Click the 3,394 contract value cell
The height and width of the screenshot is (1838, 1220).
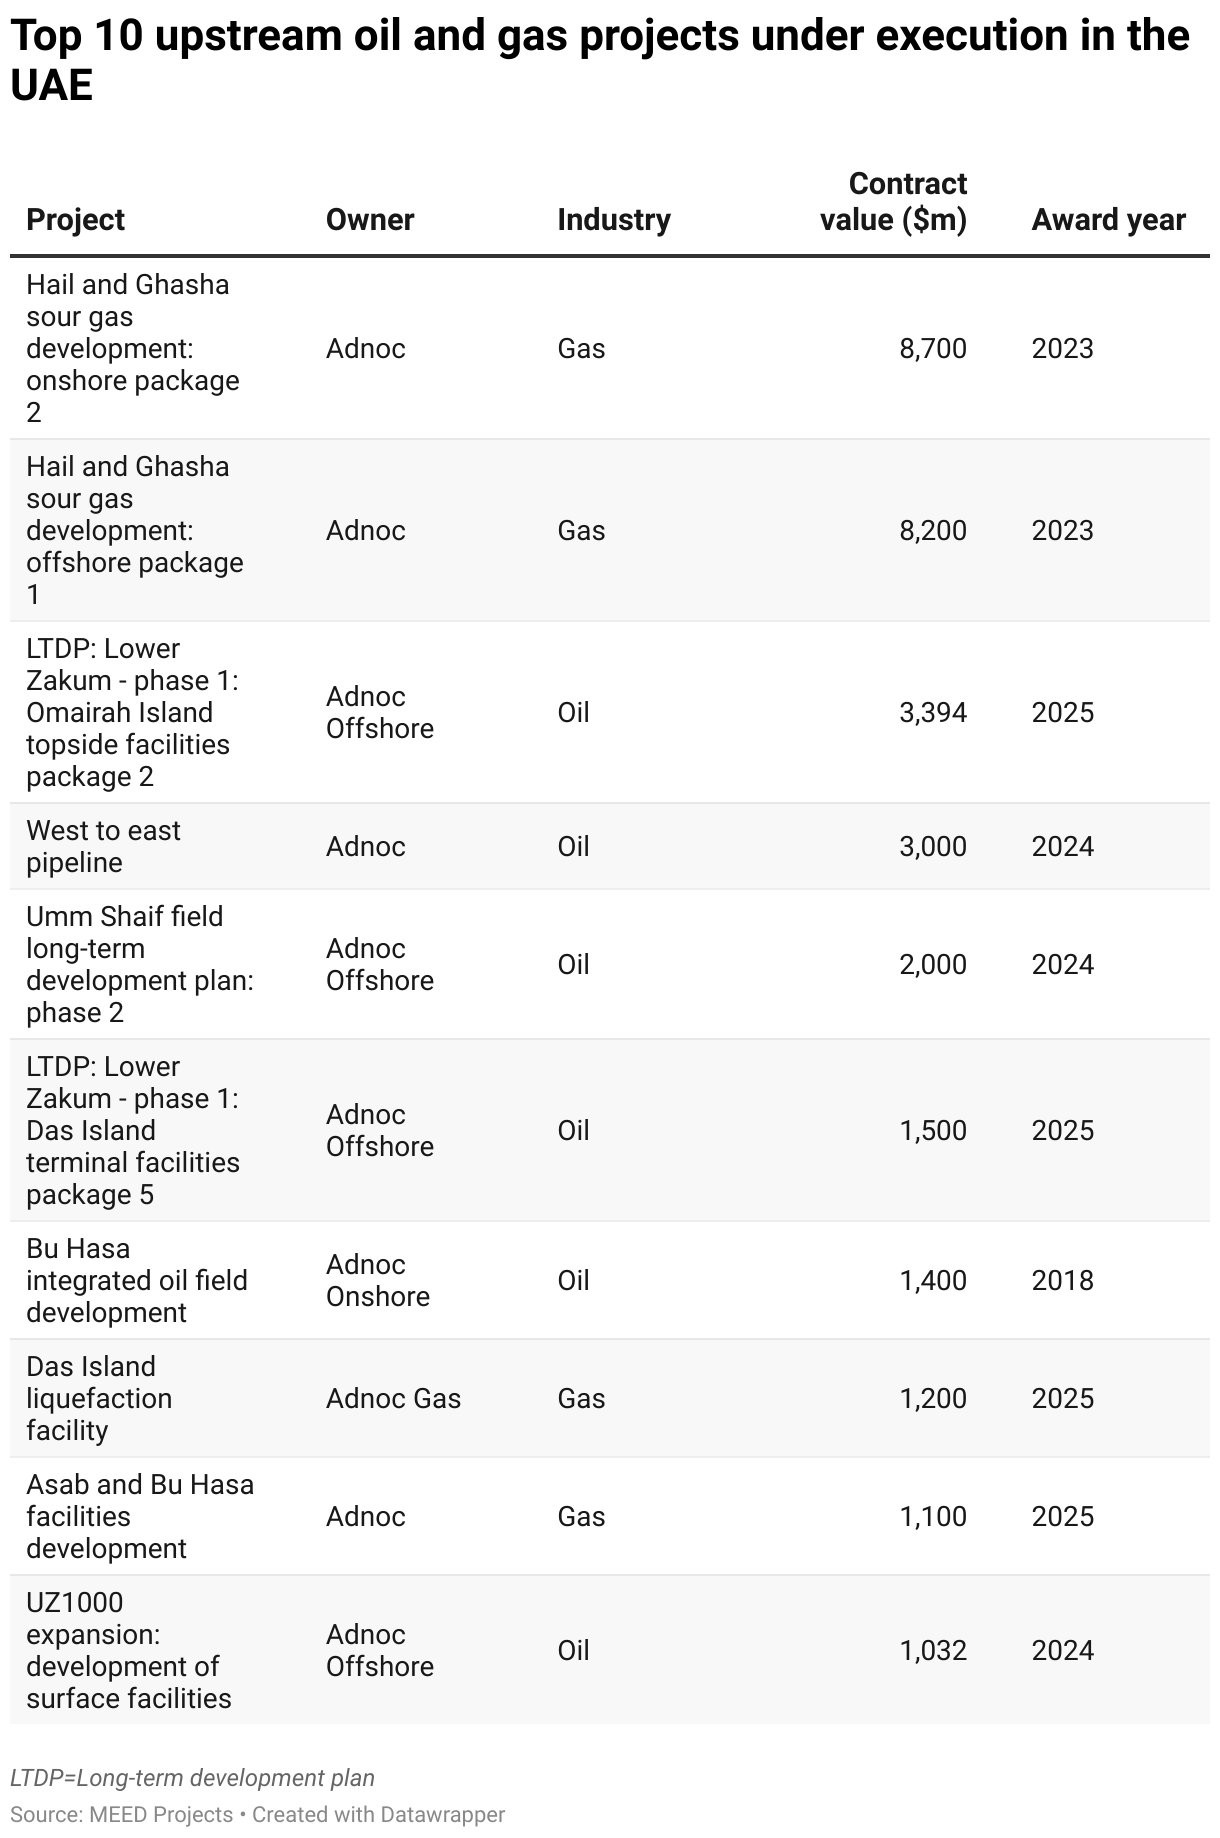933,712
